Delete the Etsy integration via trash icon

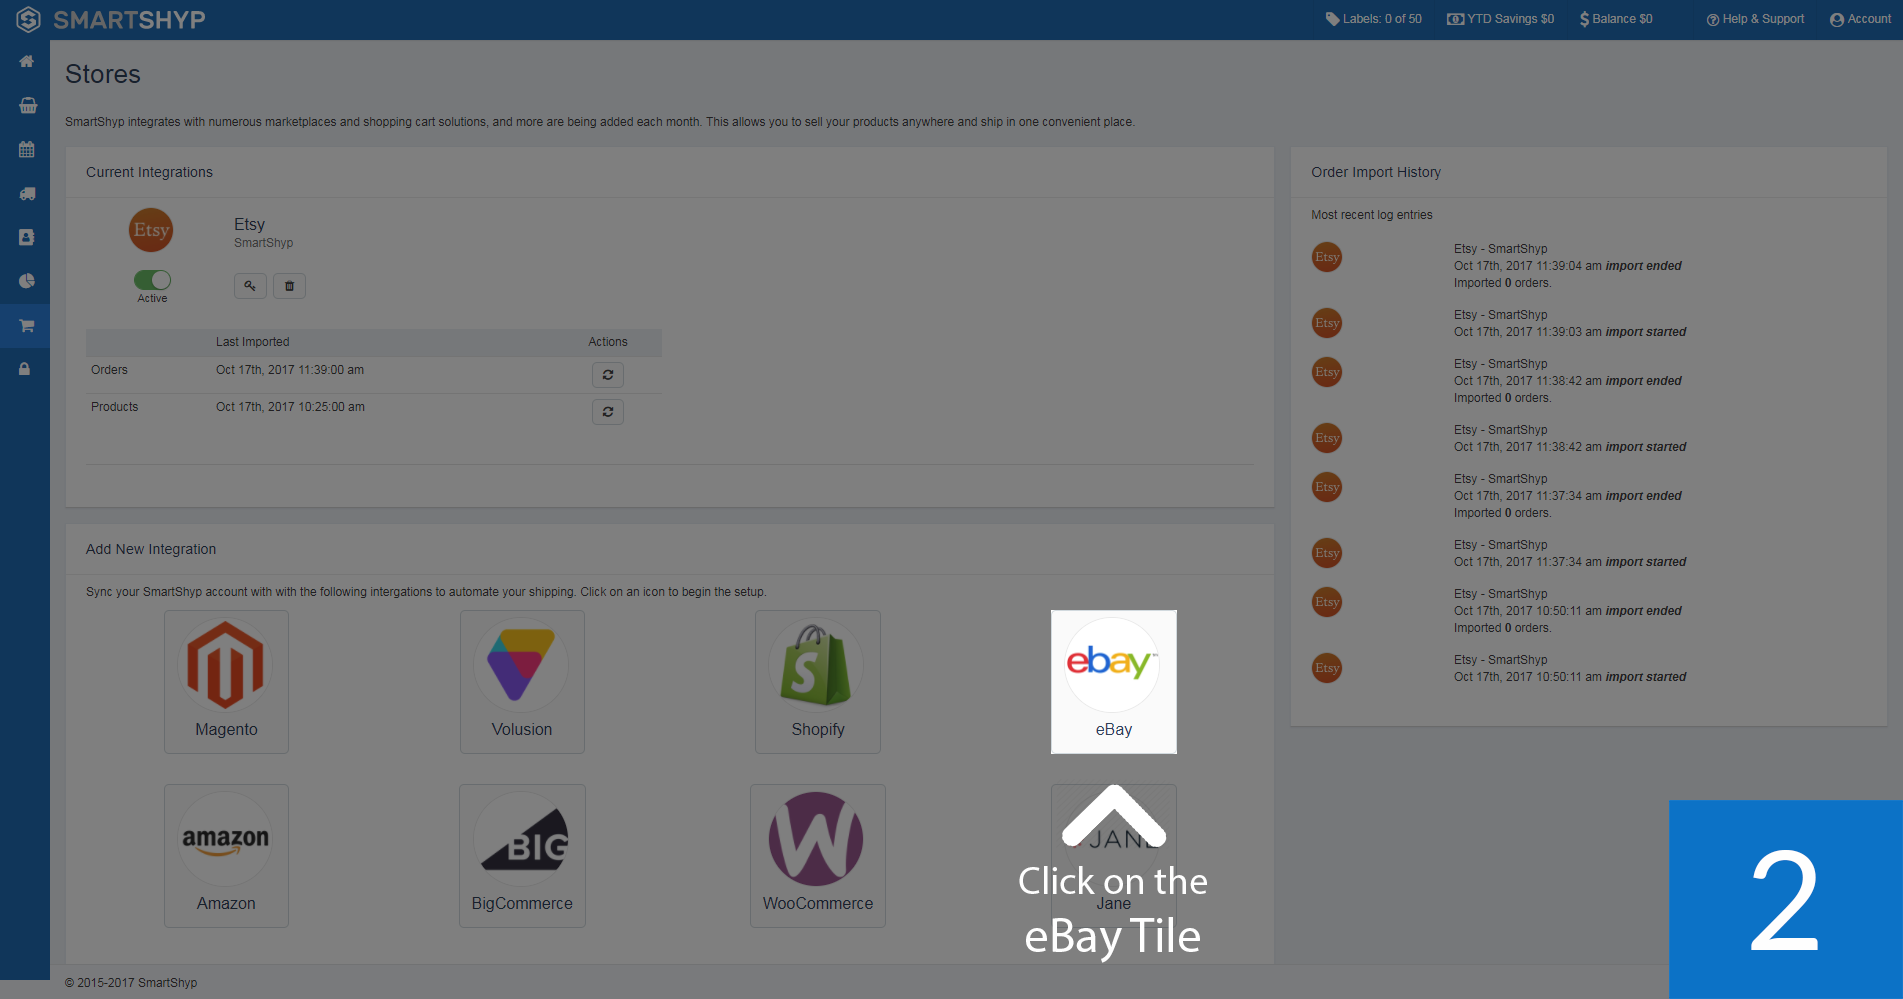(289, 286)
